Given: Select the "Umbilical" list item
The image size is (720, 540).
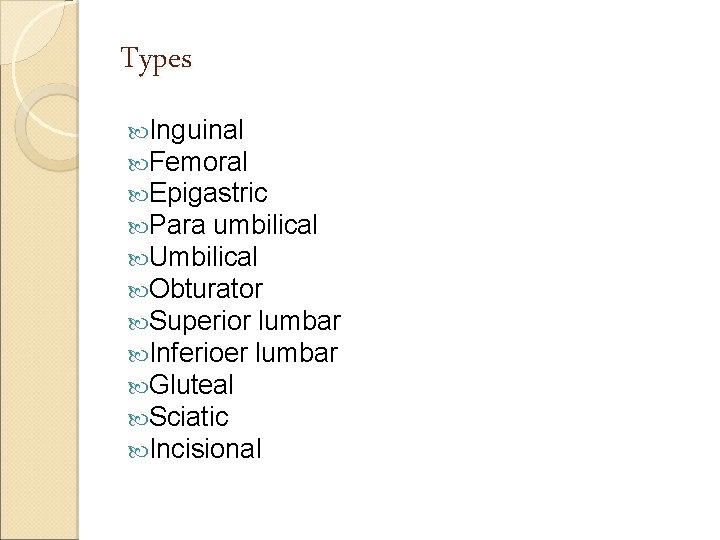Looking at the screenshot, I should point(206,258).
